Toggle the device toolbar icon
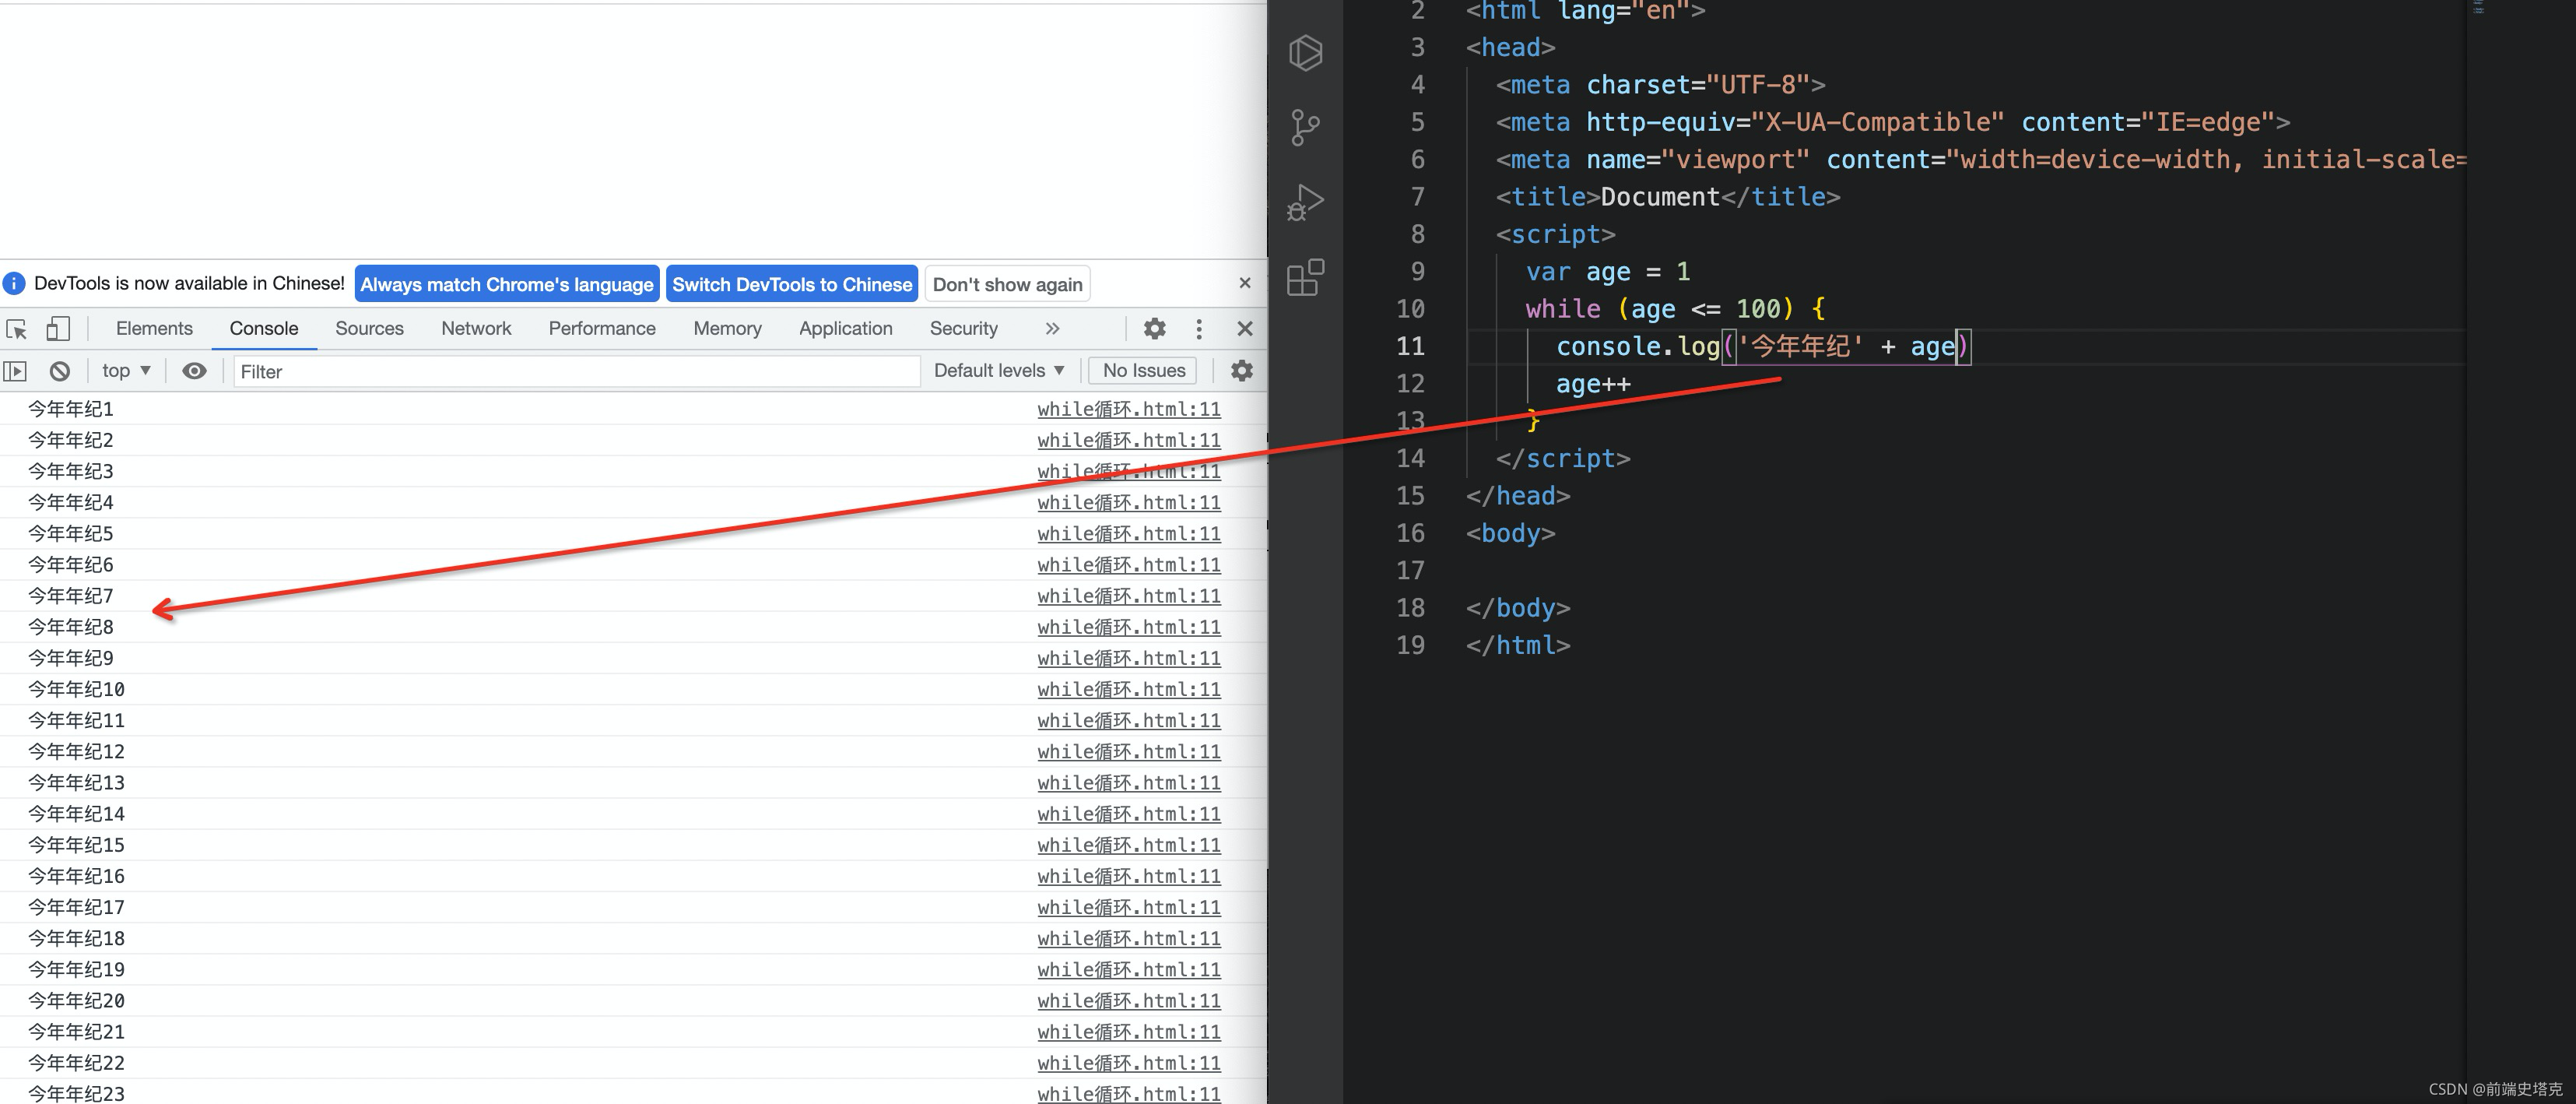Screen dimensions: 2576x1104 [58, 328]
